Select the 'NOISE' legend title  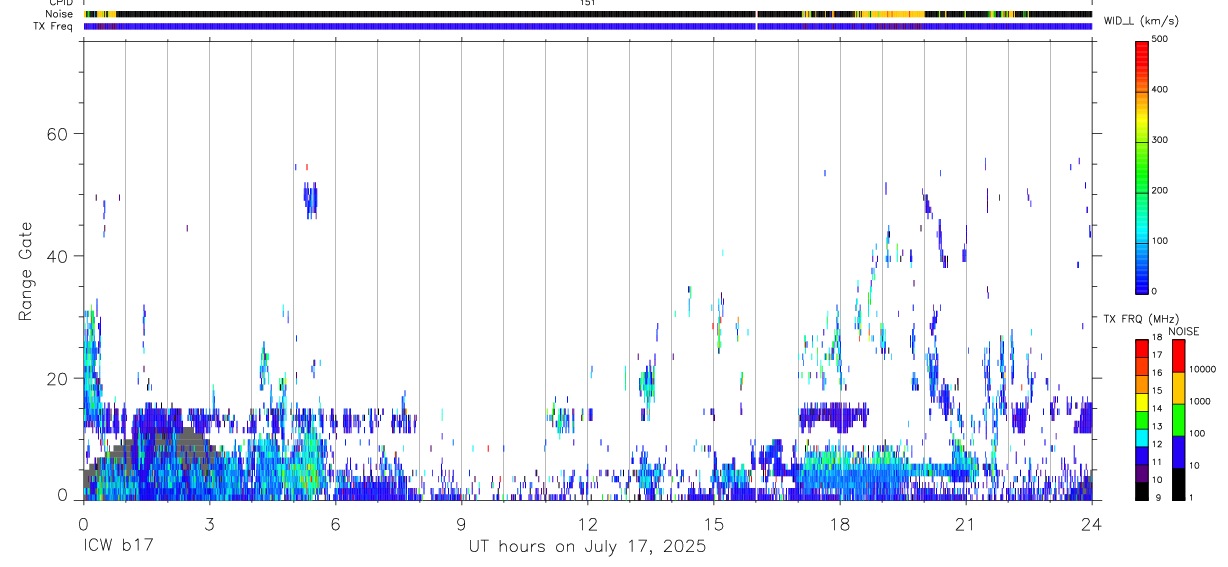pyautogui.click(x=1183, y=331)
